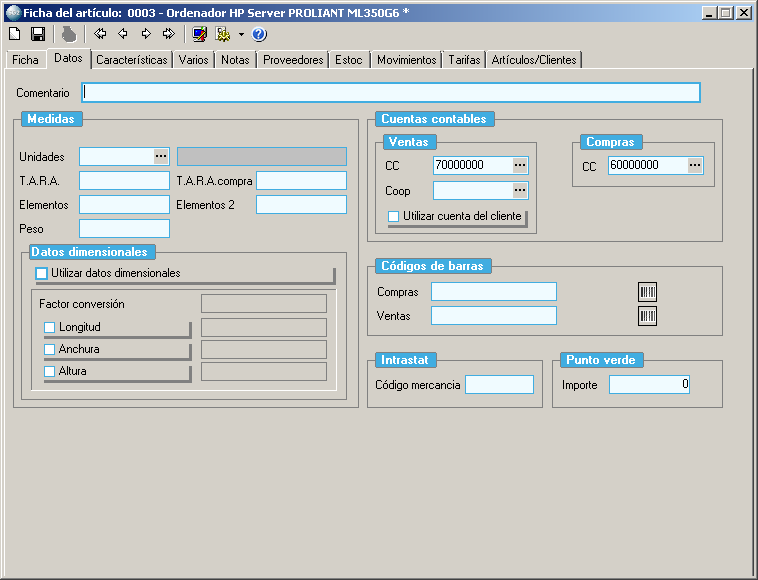Click the Compras barcode generator icon
This screenshot has height=580, width=758.
pyautogui.click(x=647, y=292)
